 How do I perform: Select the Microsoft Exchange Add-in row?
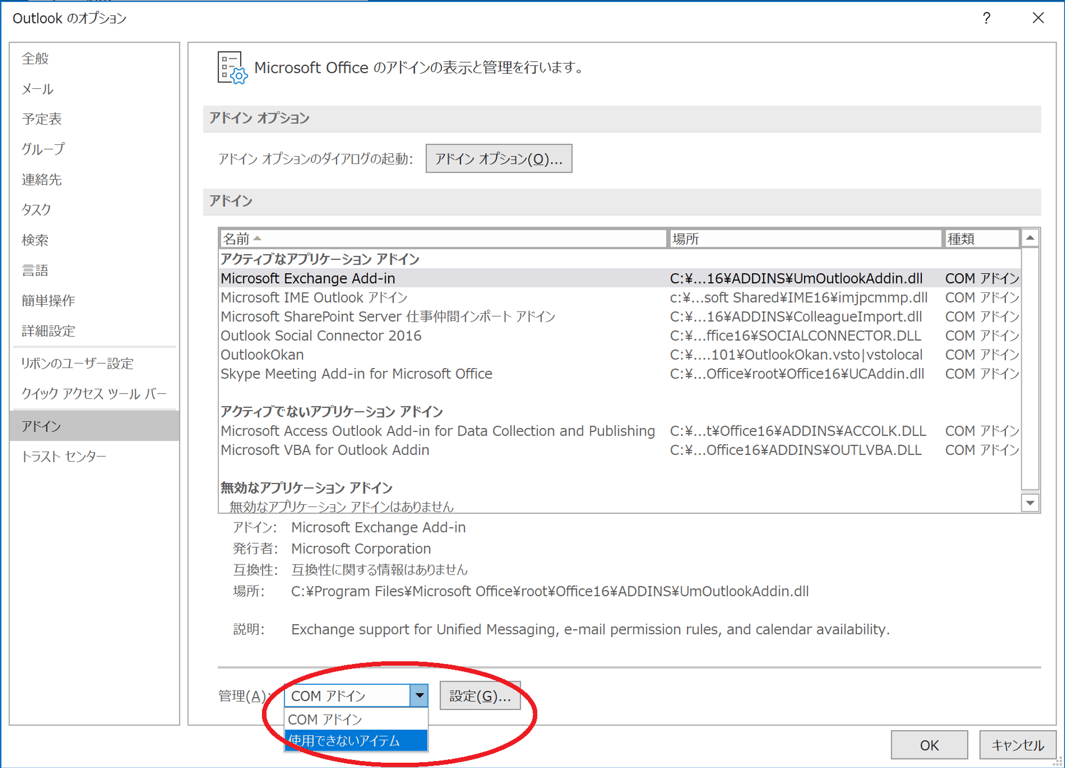pyautogui.click(x=619, y=278)
